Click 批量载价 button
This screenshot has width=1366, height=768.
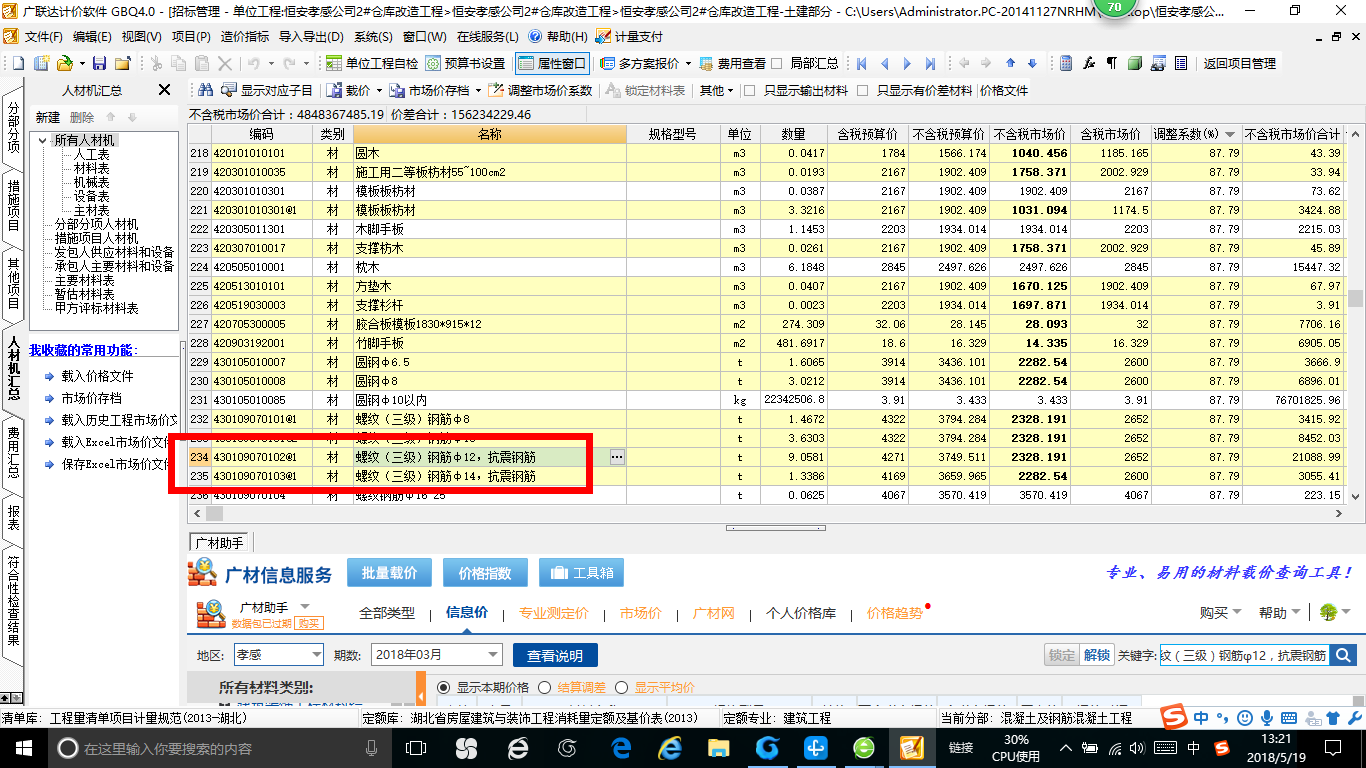click(389, 573)
